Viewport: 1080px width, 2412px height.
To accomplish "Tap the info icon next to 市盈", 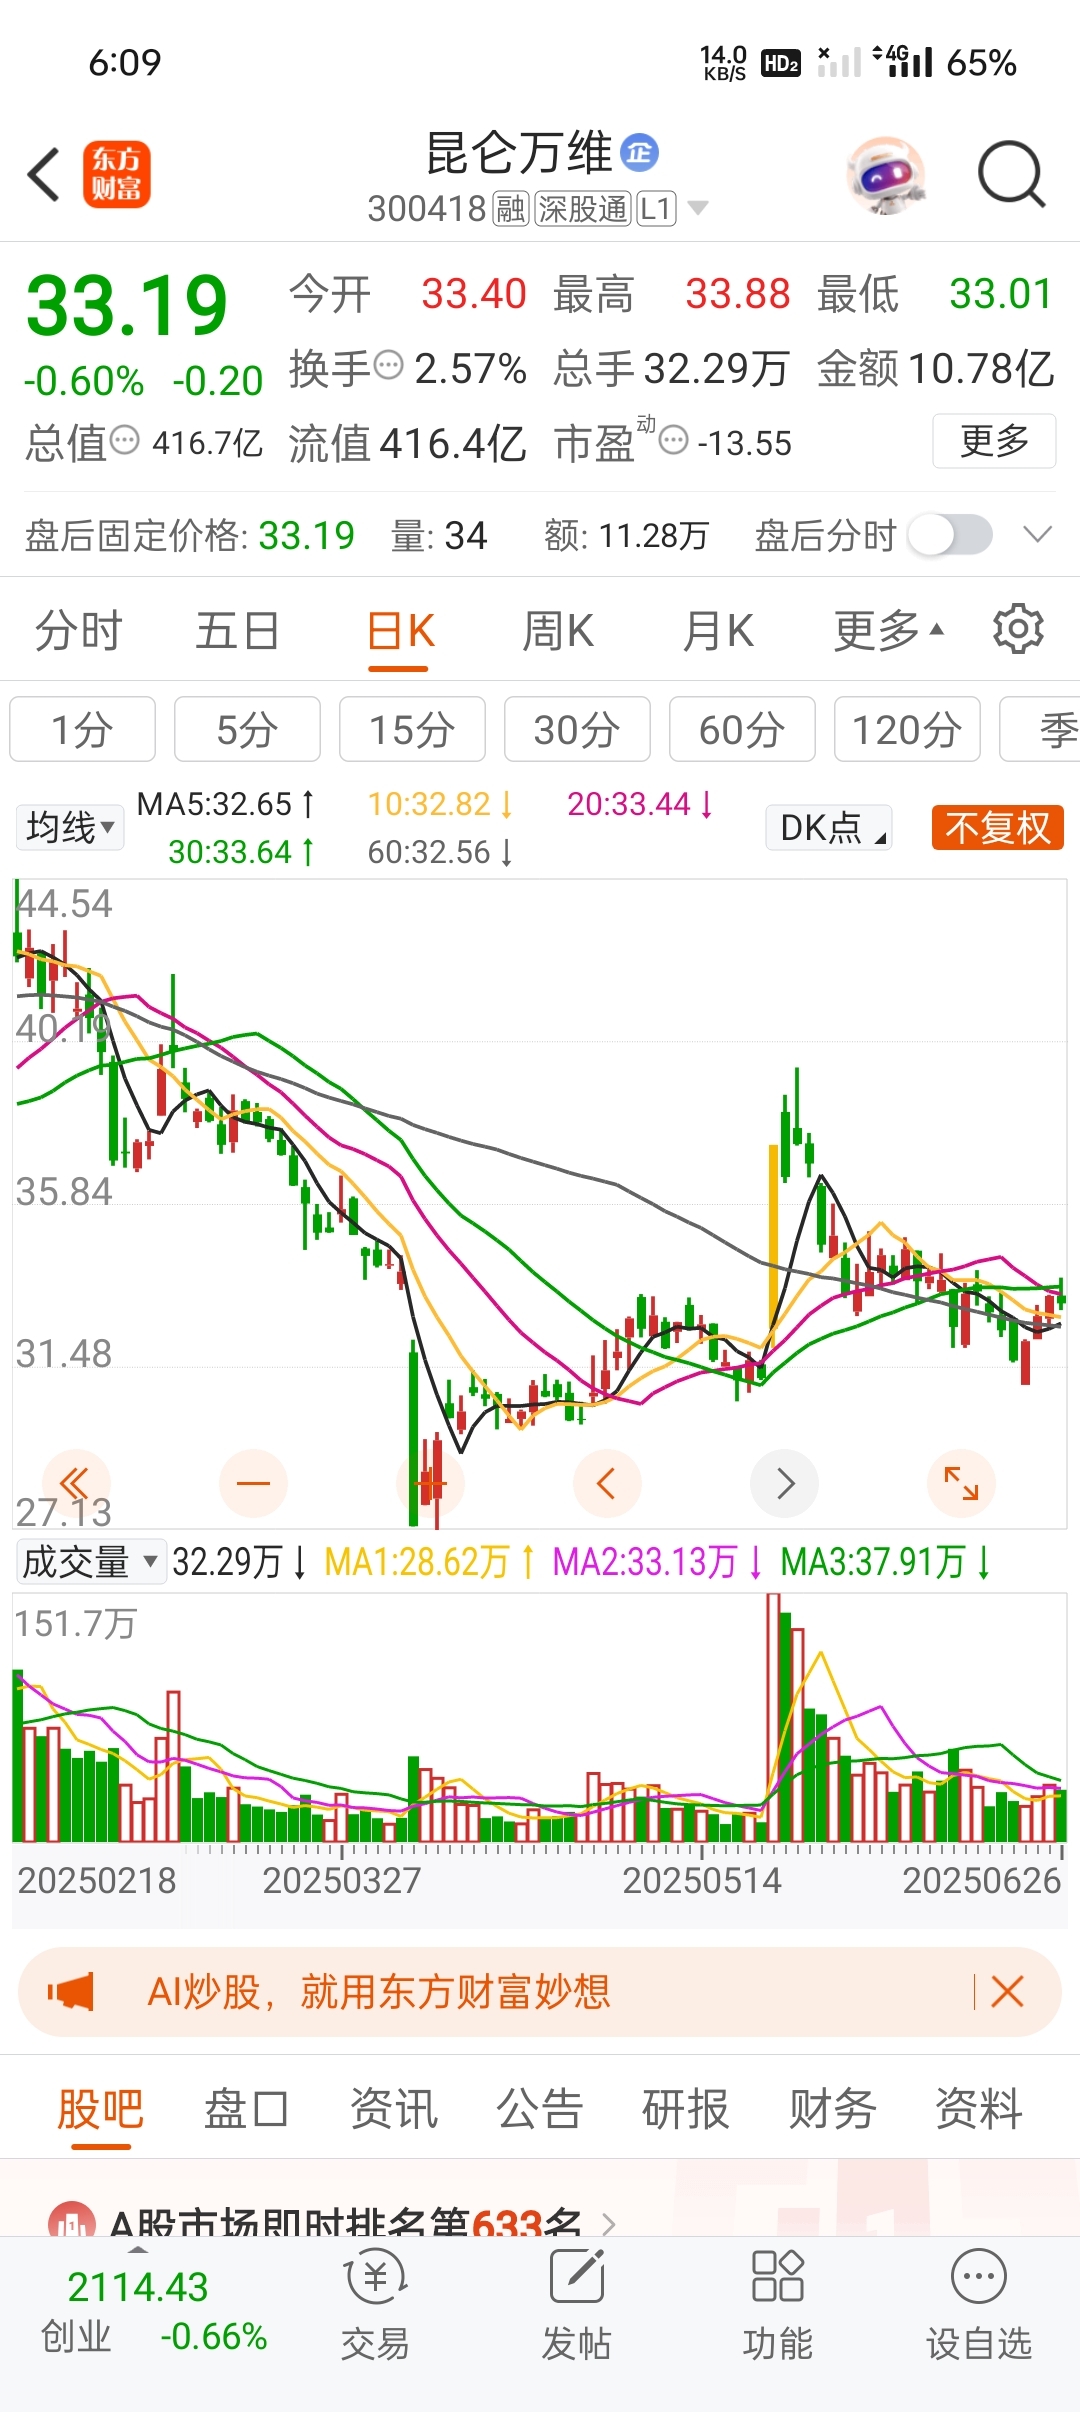I will 674,440.
